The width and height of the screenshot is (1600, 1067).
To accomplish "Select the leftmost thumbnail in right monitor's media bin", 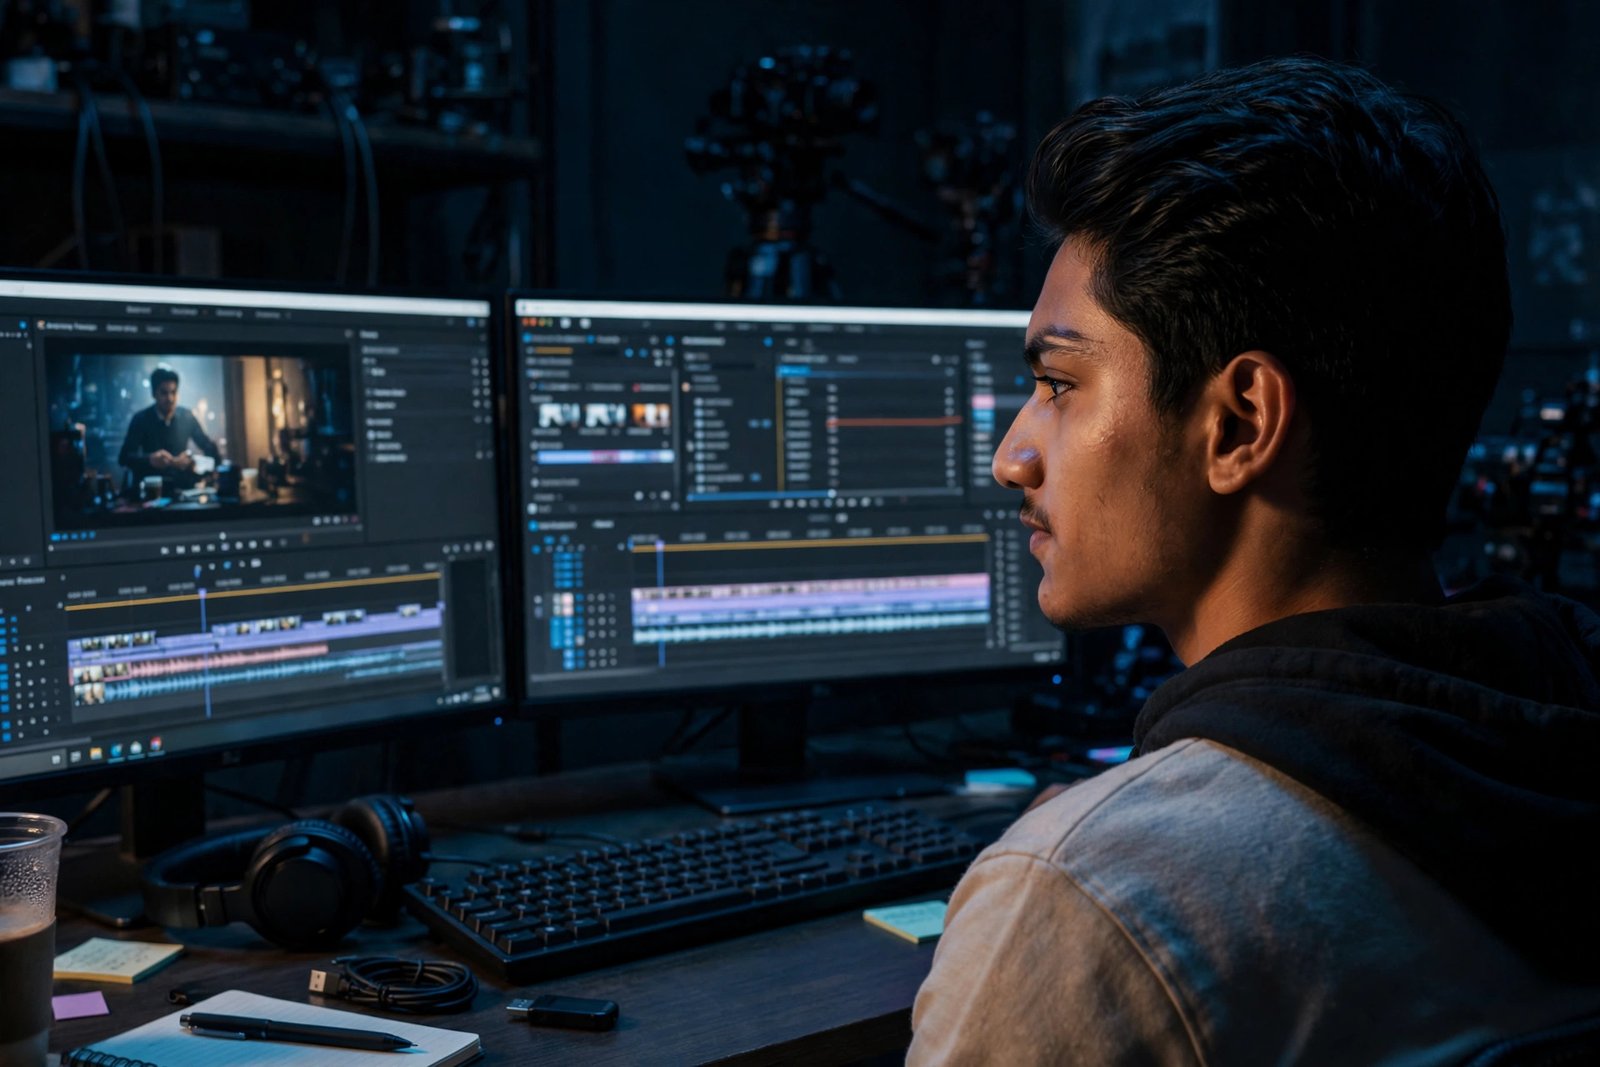I will point(559,415).
